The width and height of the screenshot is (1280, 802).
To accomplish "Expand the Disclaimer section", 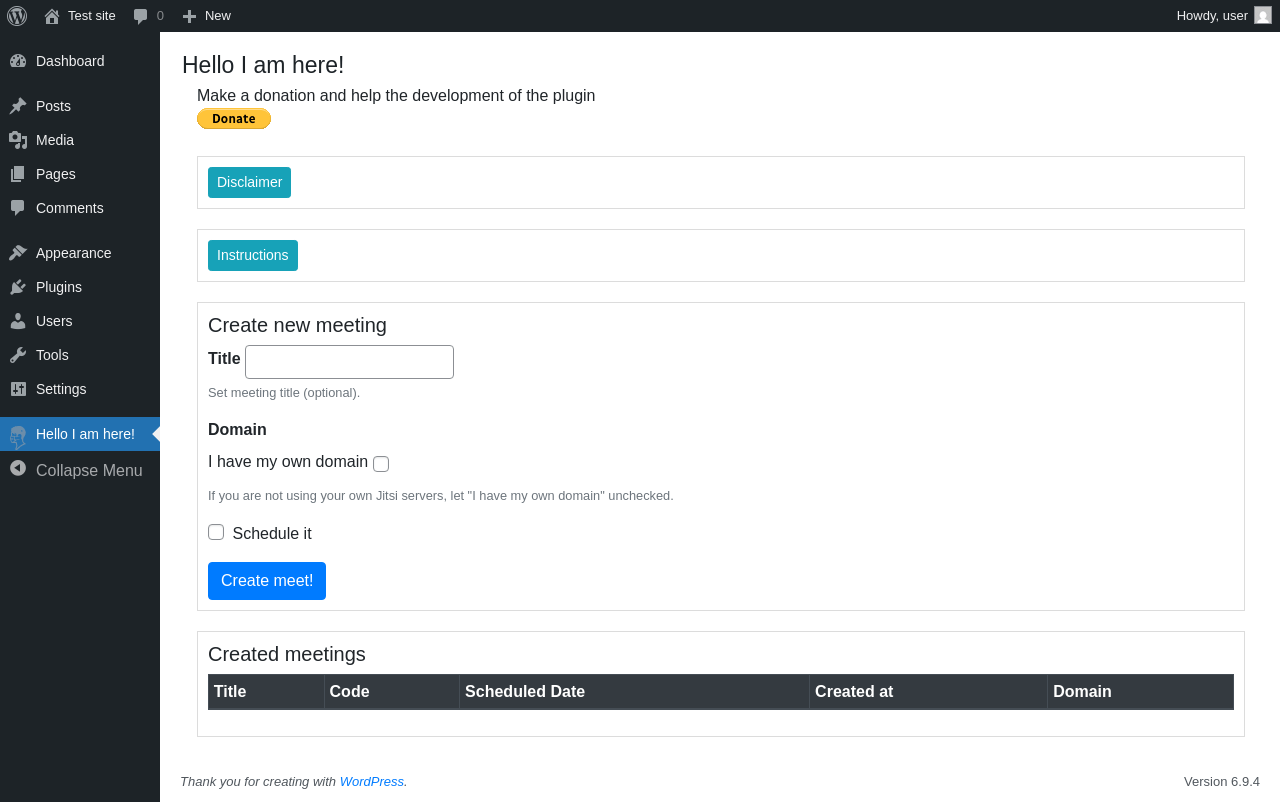I will coord(249,182).
